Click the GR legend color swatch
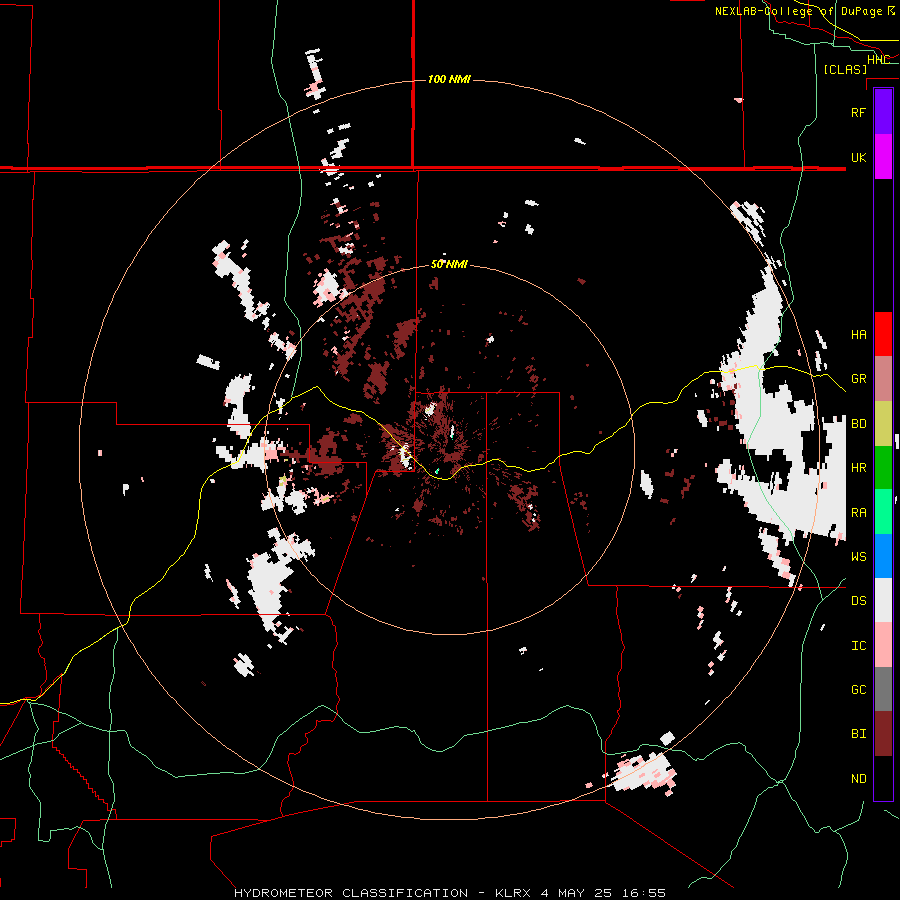The width and height of the screenshot is (900, 900). (x=883, y=379)
